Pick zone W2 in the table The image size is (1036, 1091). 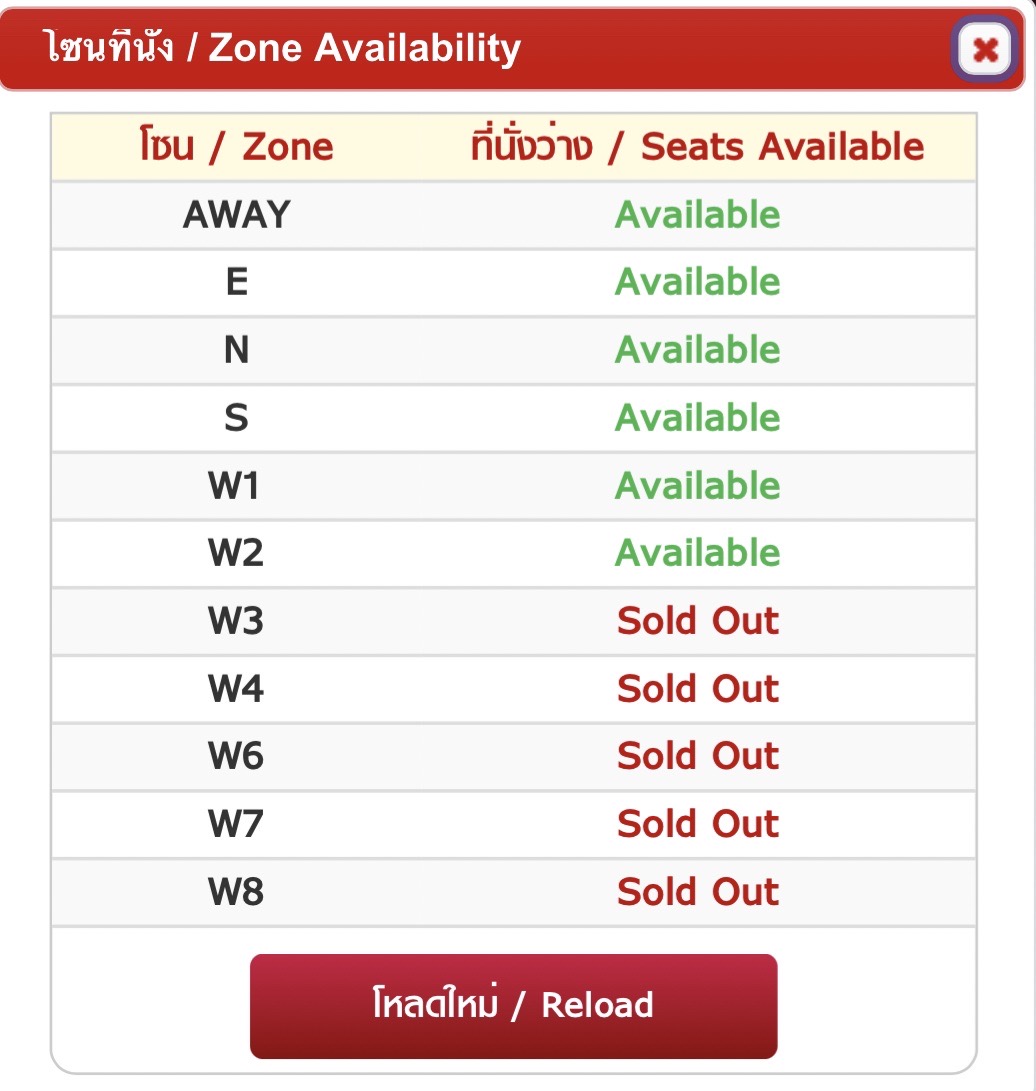pyautogui.click(x=236, y=553)
